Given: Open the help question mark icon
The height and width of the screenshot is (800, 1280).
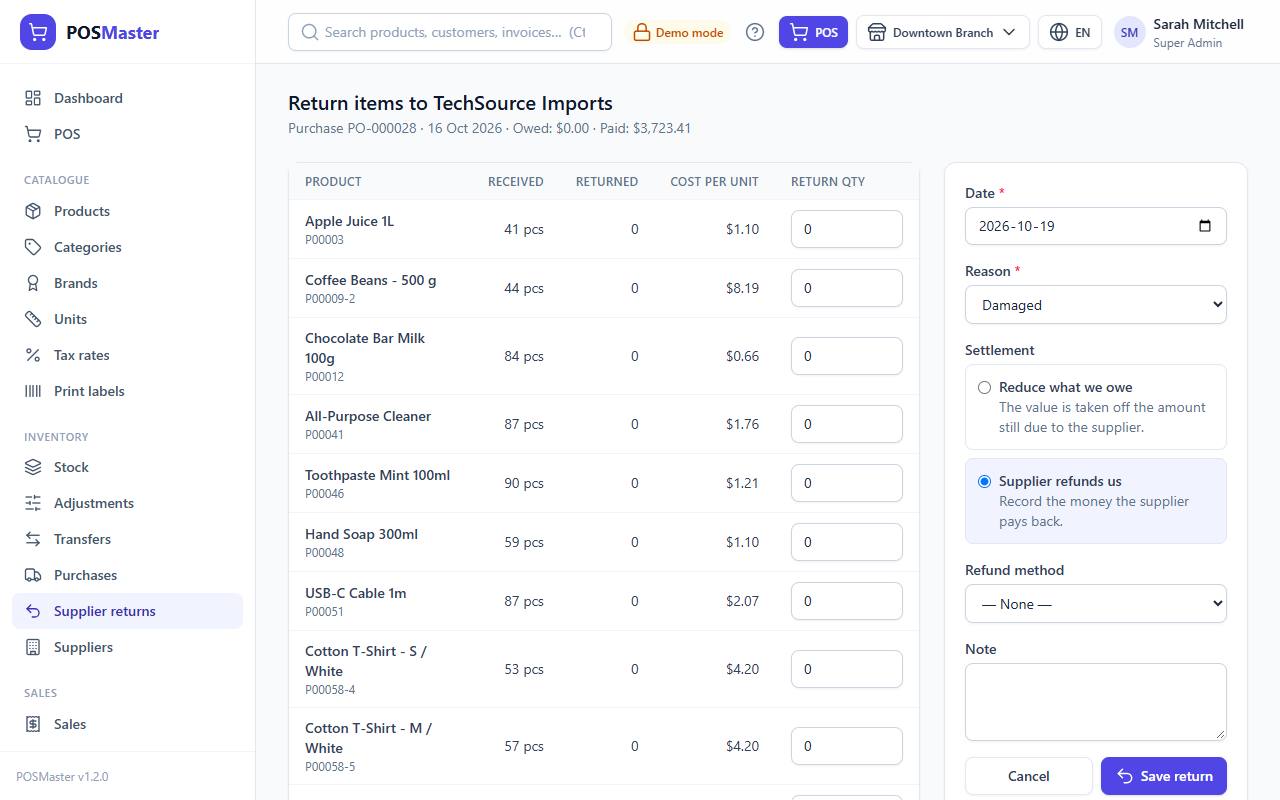Looking at the screenshot, I should coord(755,32).
